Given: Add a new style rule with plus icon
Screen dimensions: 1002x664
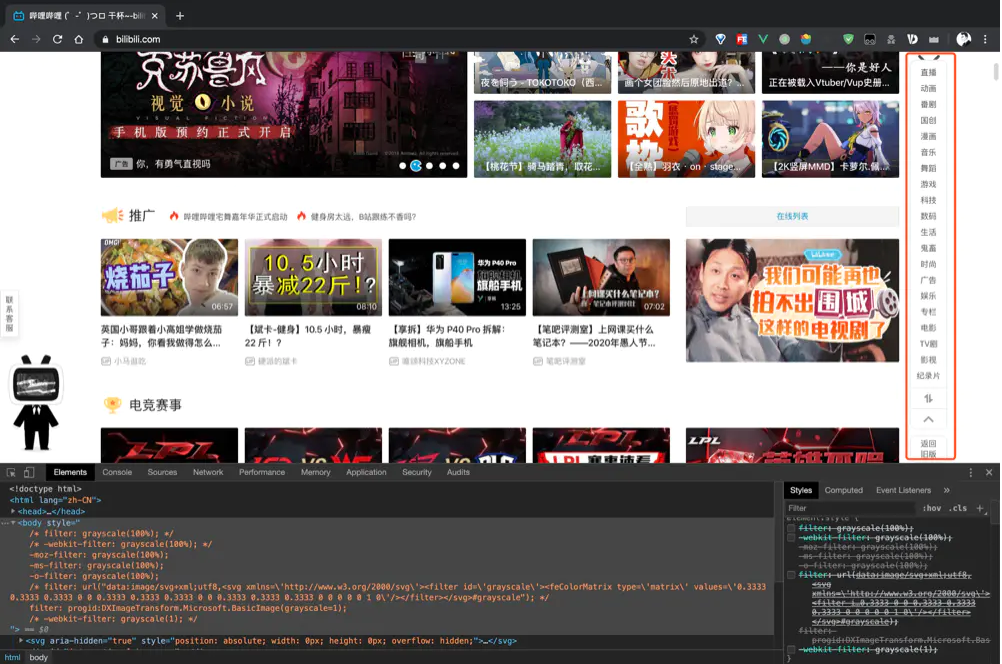Looking at the screenshot, I should 980,508.
